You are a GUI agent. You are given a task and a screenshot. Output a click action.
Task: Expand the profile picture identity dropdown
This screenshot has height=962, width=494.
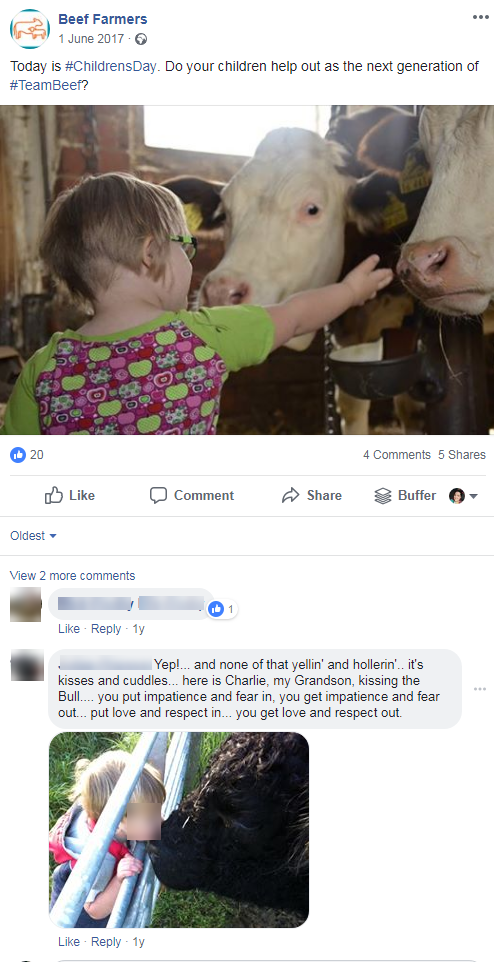(463, 496)
